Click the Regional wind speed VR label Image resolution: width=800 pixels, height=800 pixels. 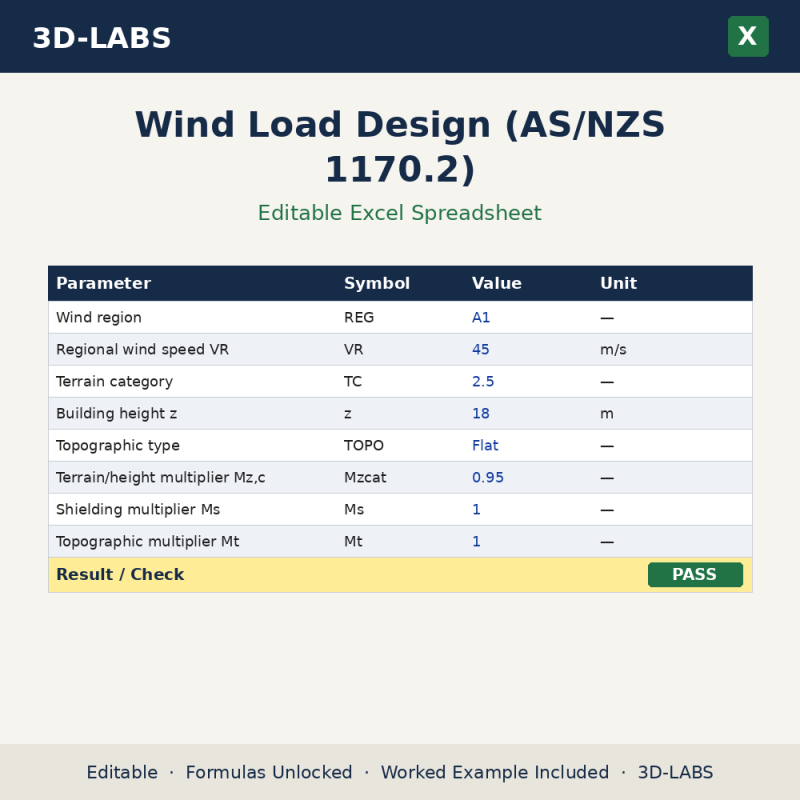pyautogui.click(x=142, y=349)
